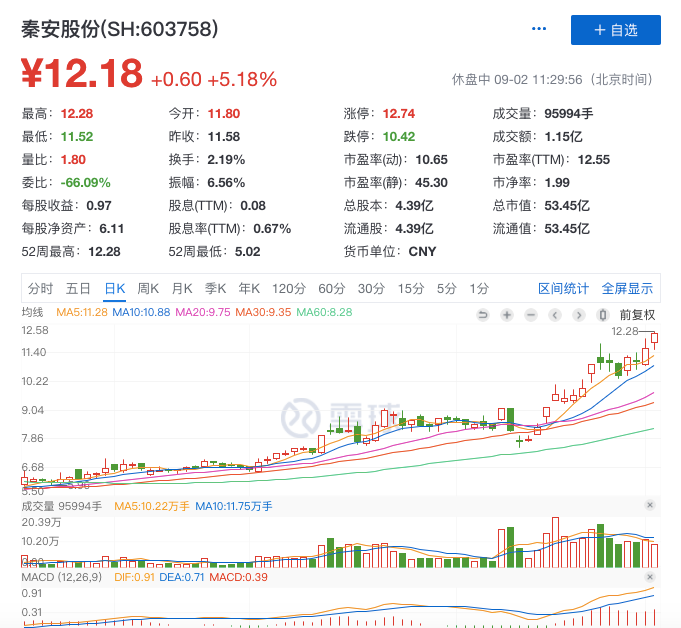Open the three-dot more options menu
The width and height of the screenshot is (681, 628).
(x=539, y=29)
